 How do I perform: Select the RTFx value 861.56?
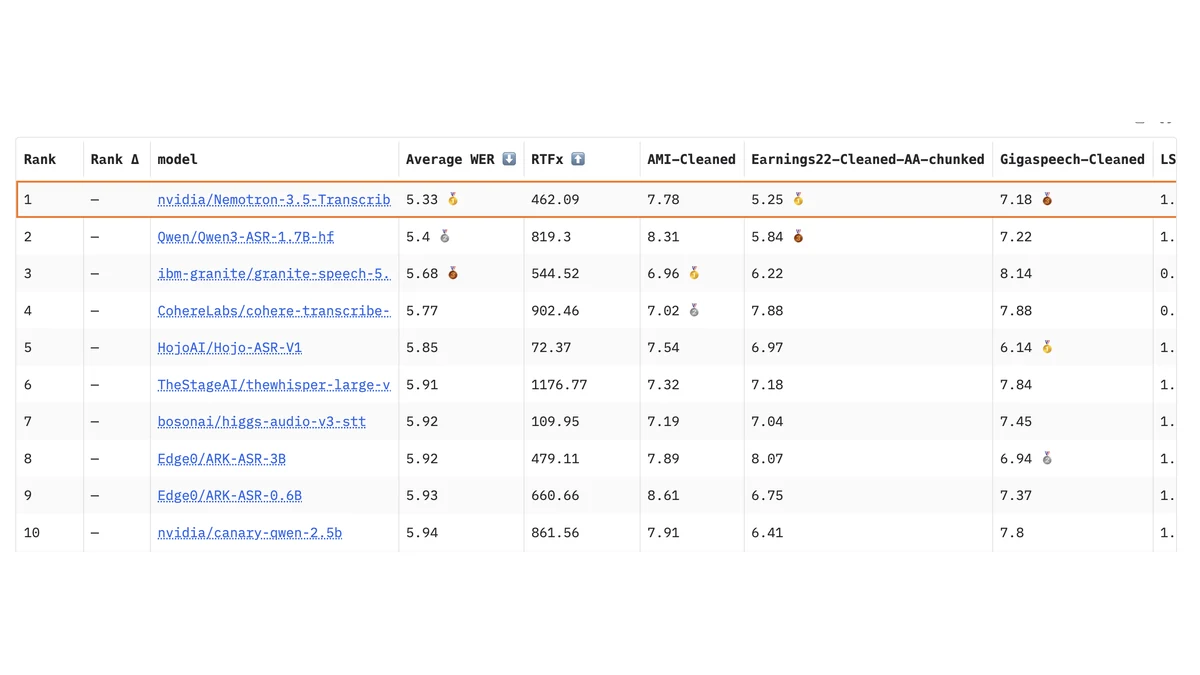(555, 532)
